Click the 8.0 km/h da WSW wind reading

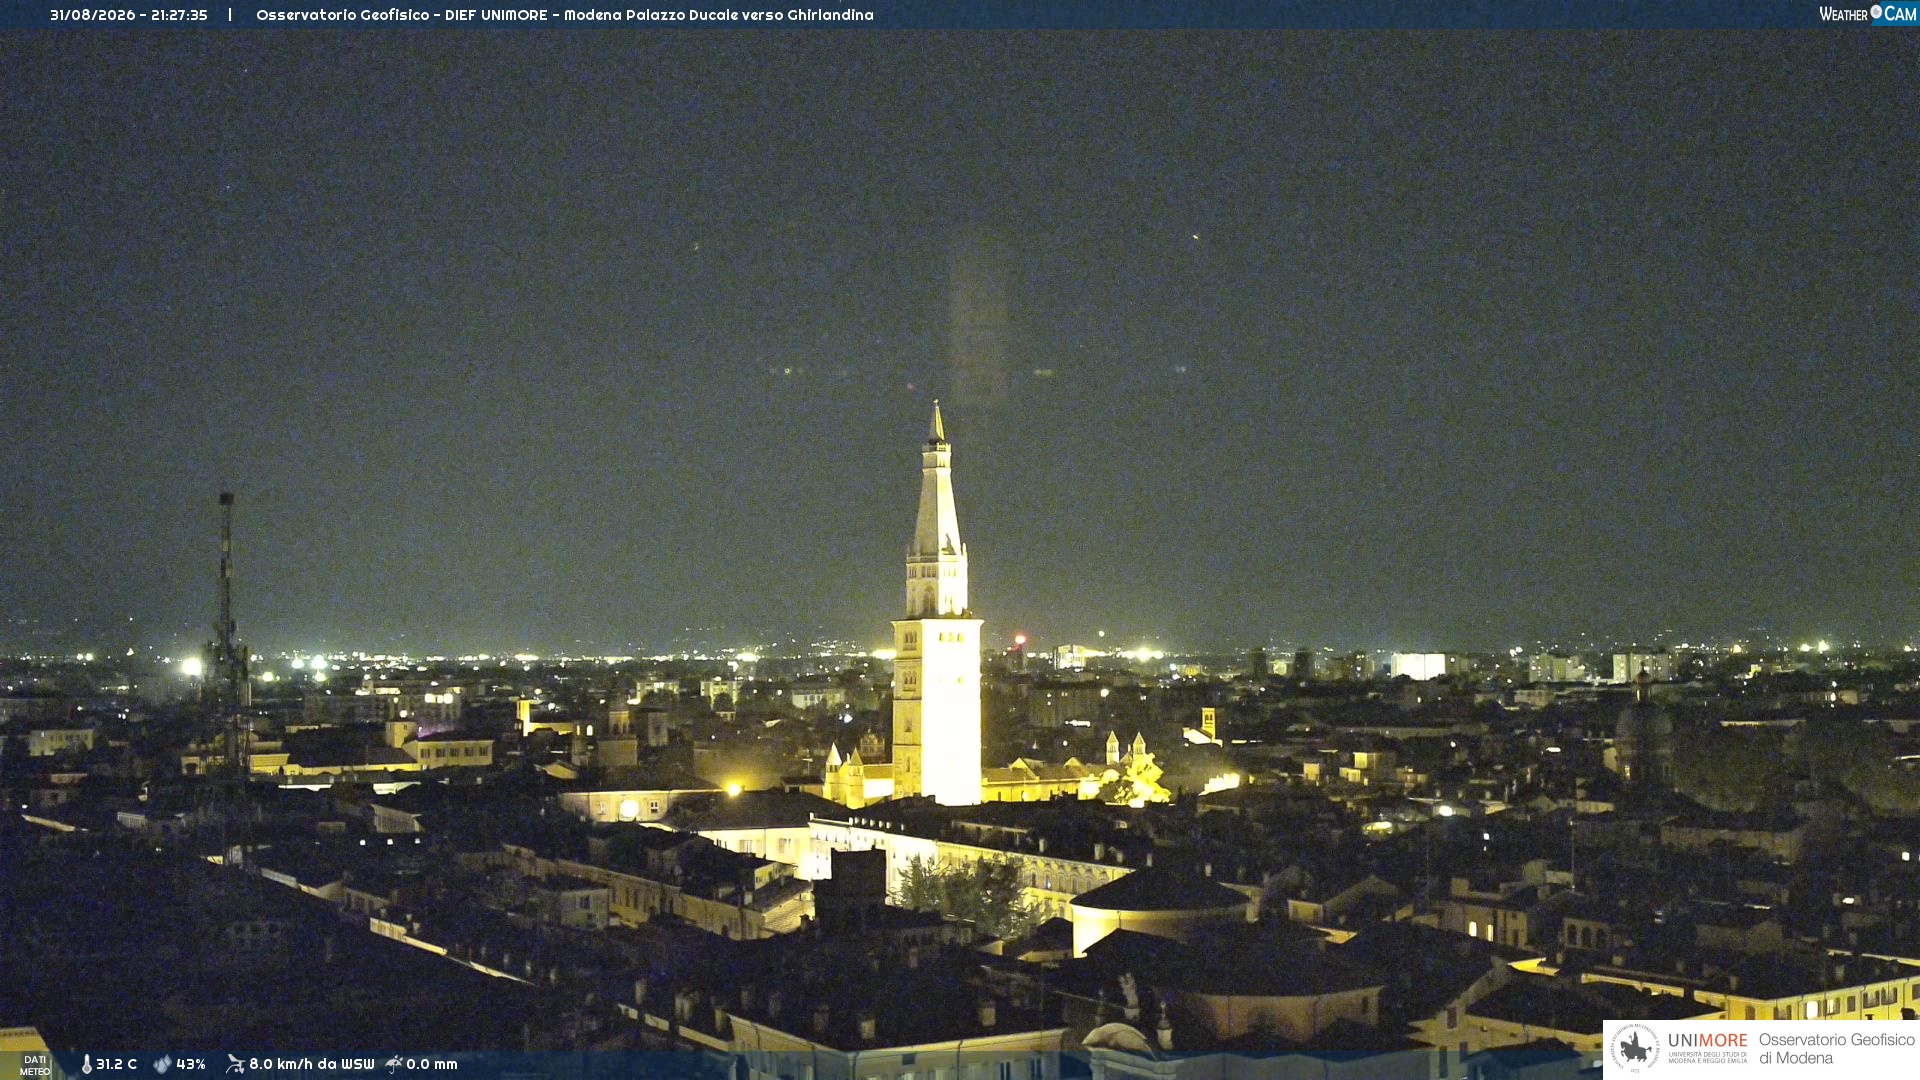pos(311,1064)
